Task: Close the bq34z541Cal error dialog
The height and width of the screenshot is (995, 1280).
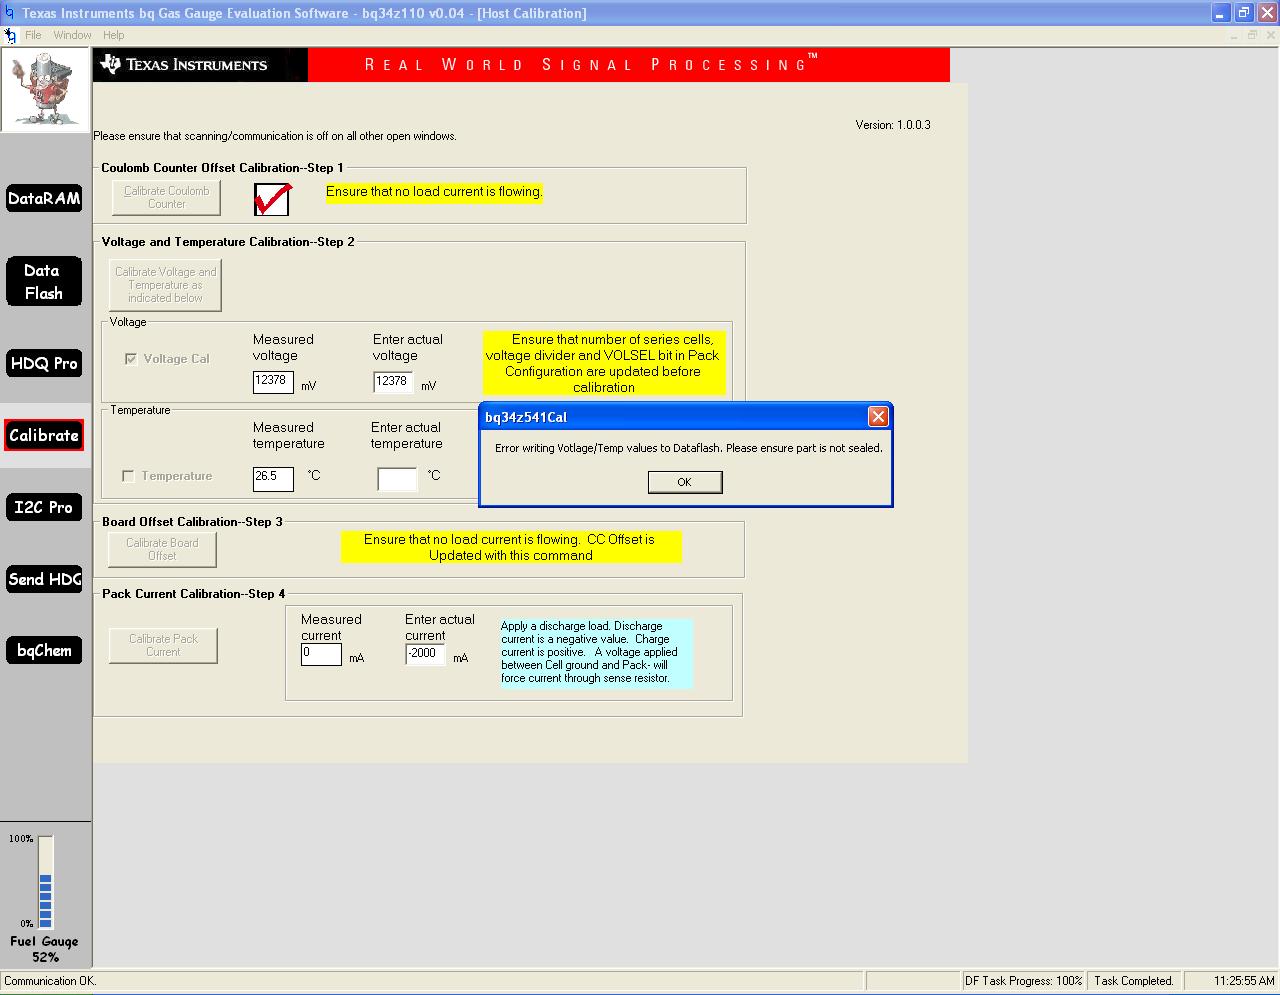Action: pyautogui.click(x=878, y=417)
